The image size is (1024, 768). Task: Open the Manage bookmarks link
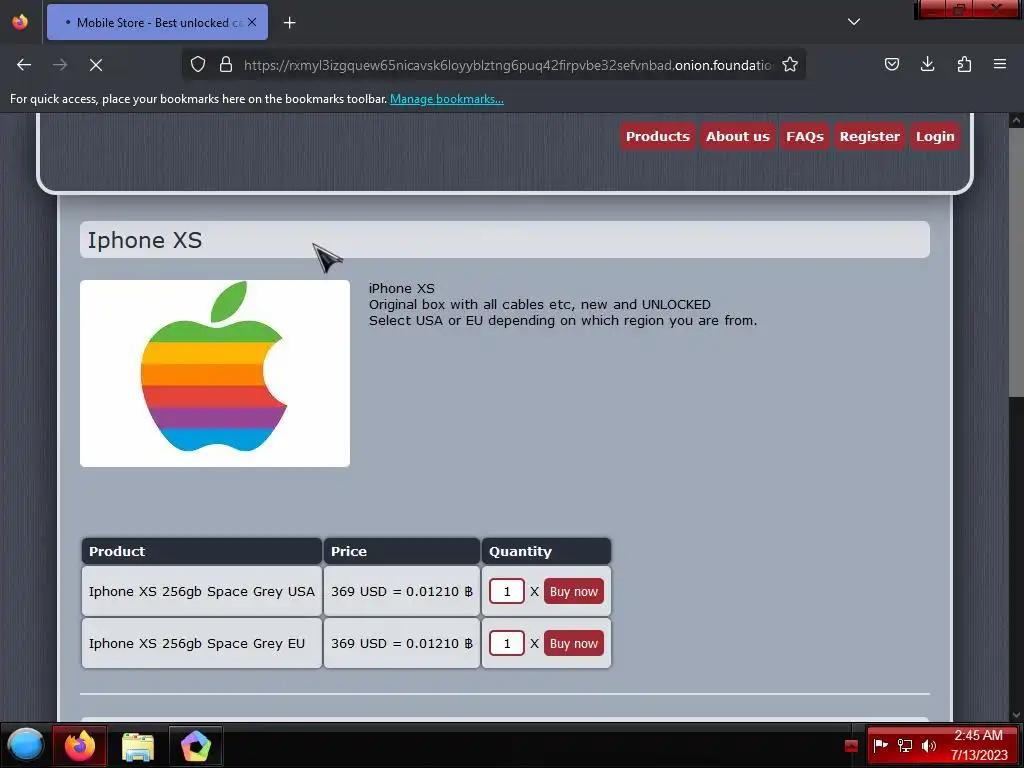(447, 99)
